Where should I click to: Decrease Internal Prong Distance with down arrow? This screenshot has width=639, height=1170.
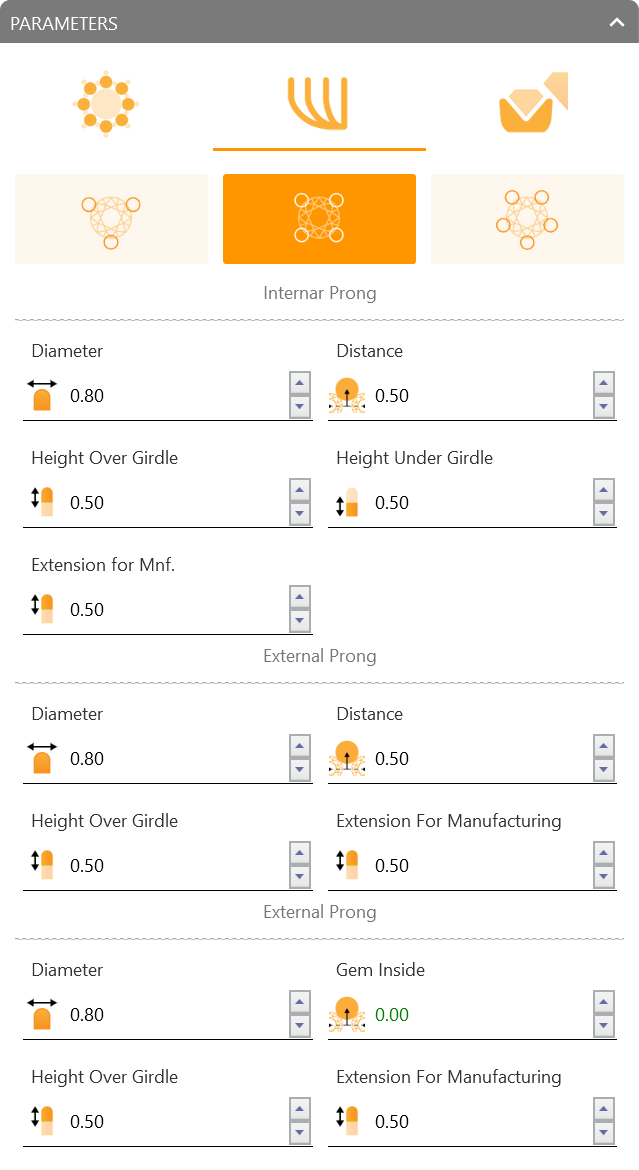[604, 407]
